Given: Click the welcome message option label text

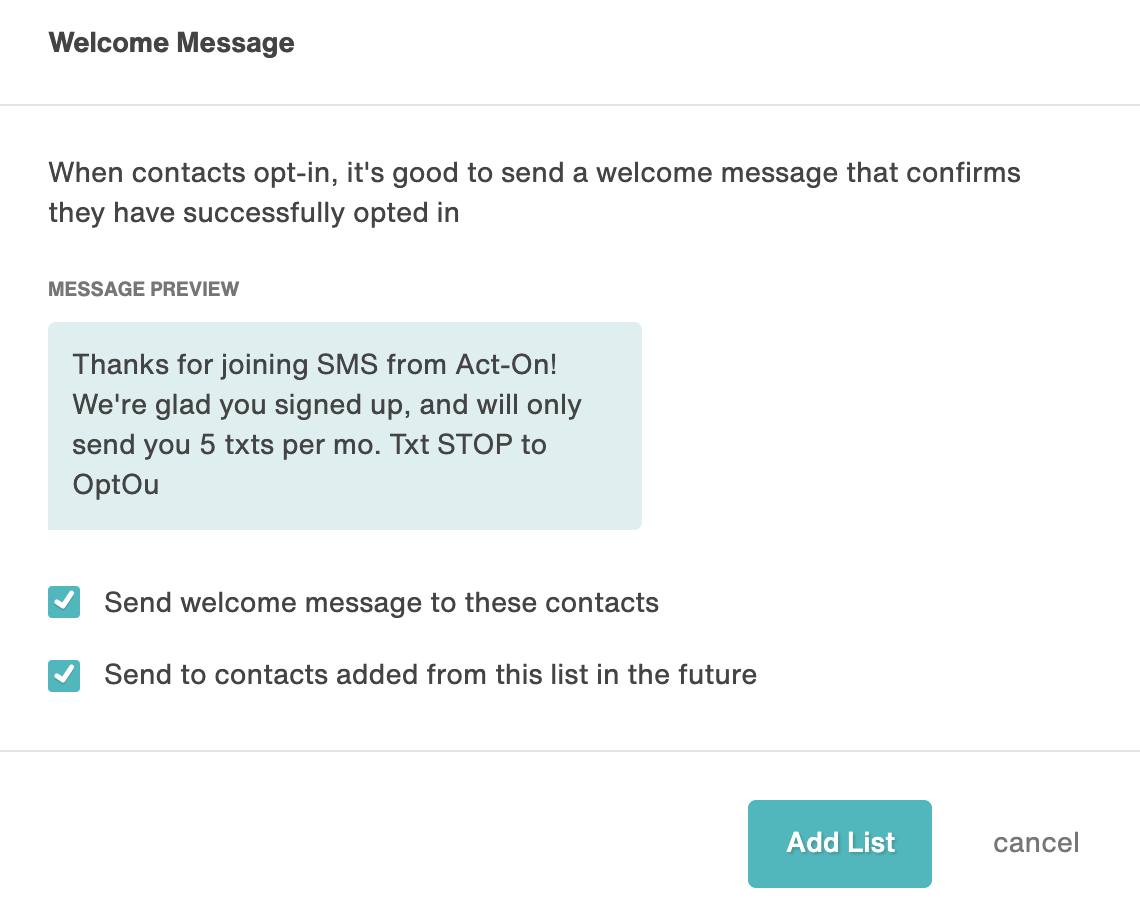Looking at the screenshot, I should (x=380, y=602).
